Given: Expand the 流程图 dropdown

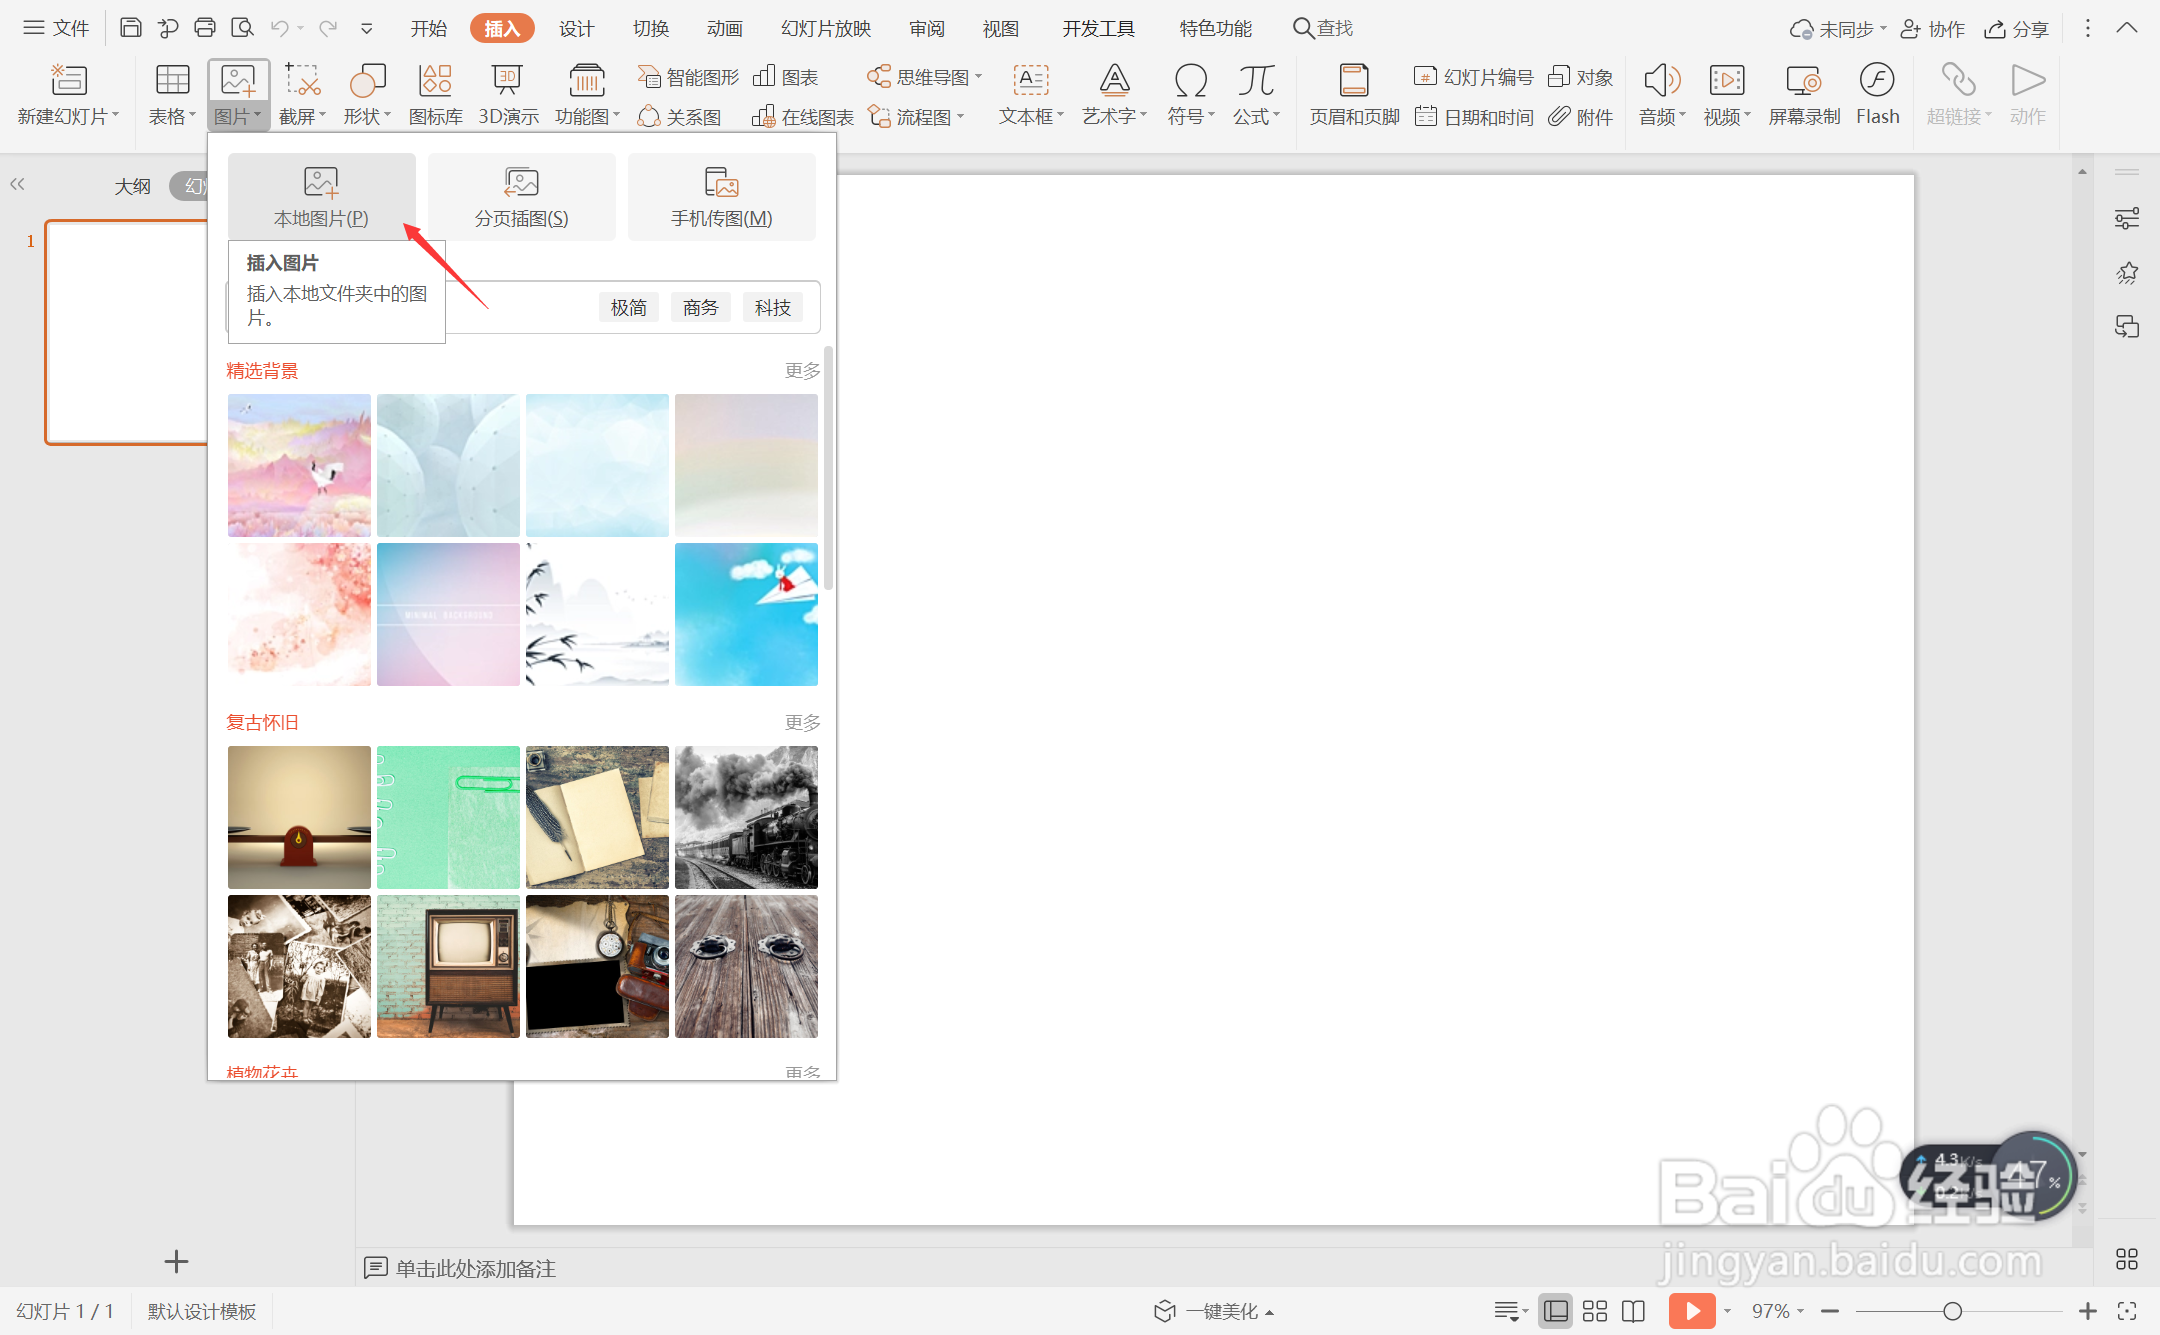Looking at the screenshot, I should (961, 117).
